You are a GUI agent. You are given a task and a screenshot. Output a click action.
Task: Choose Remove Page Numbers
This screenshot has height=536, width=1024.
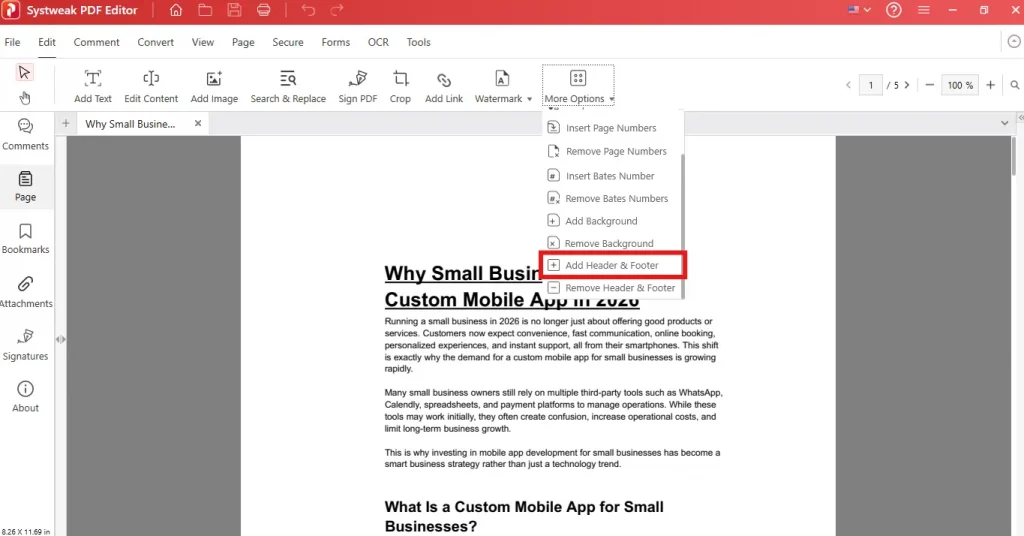[612, 151]
